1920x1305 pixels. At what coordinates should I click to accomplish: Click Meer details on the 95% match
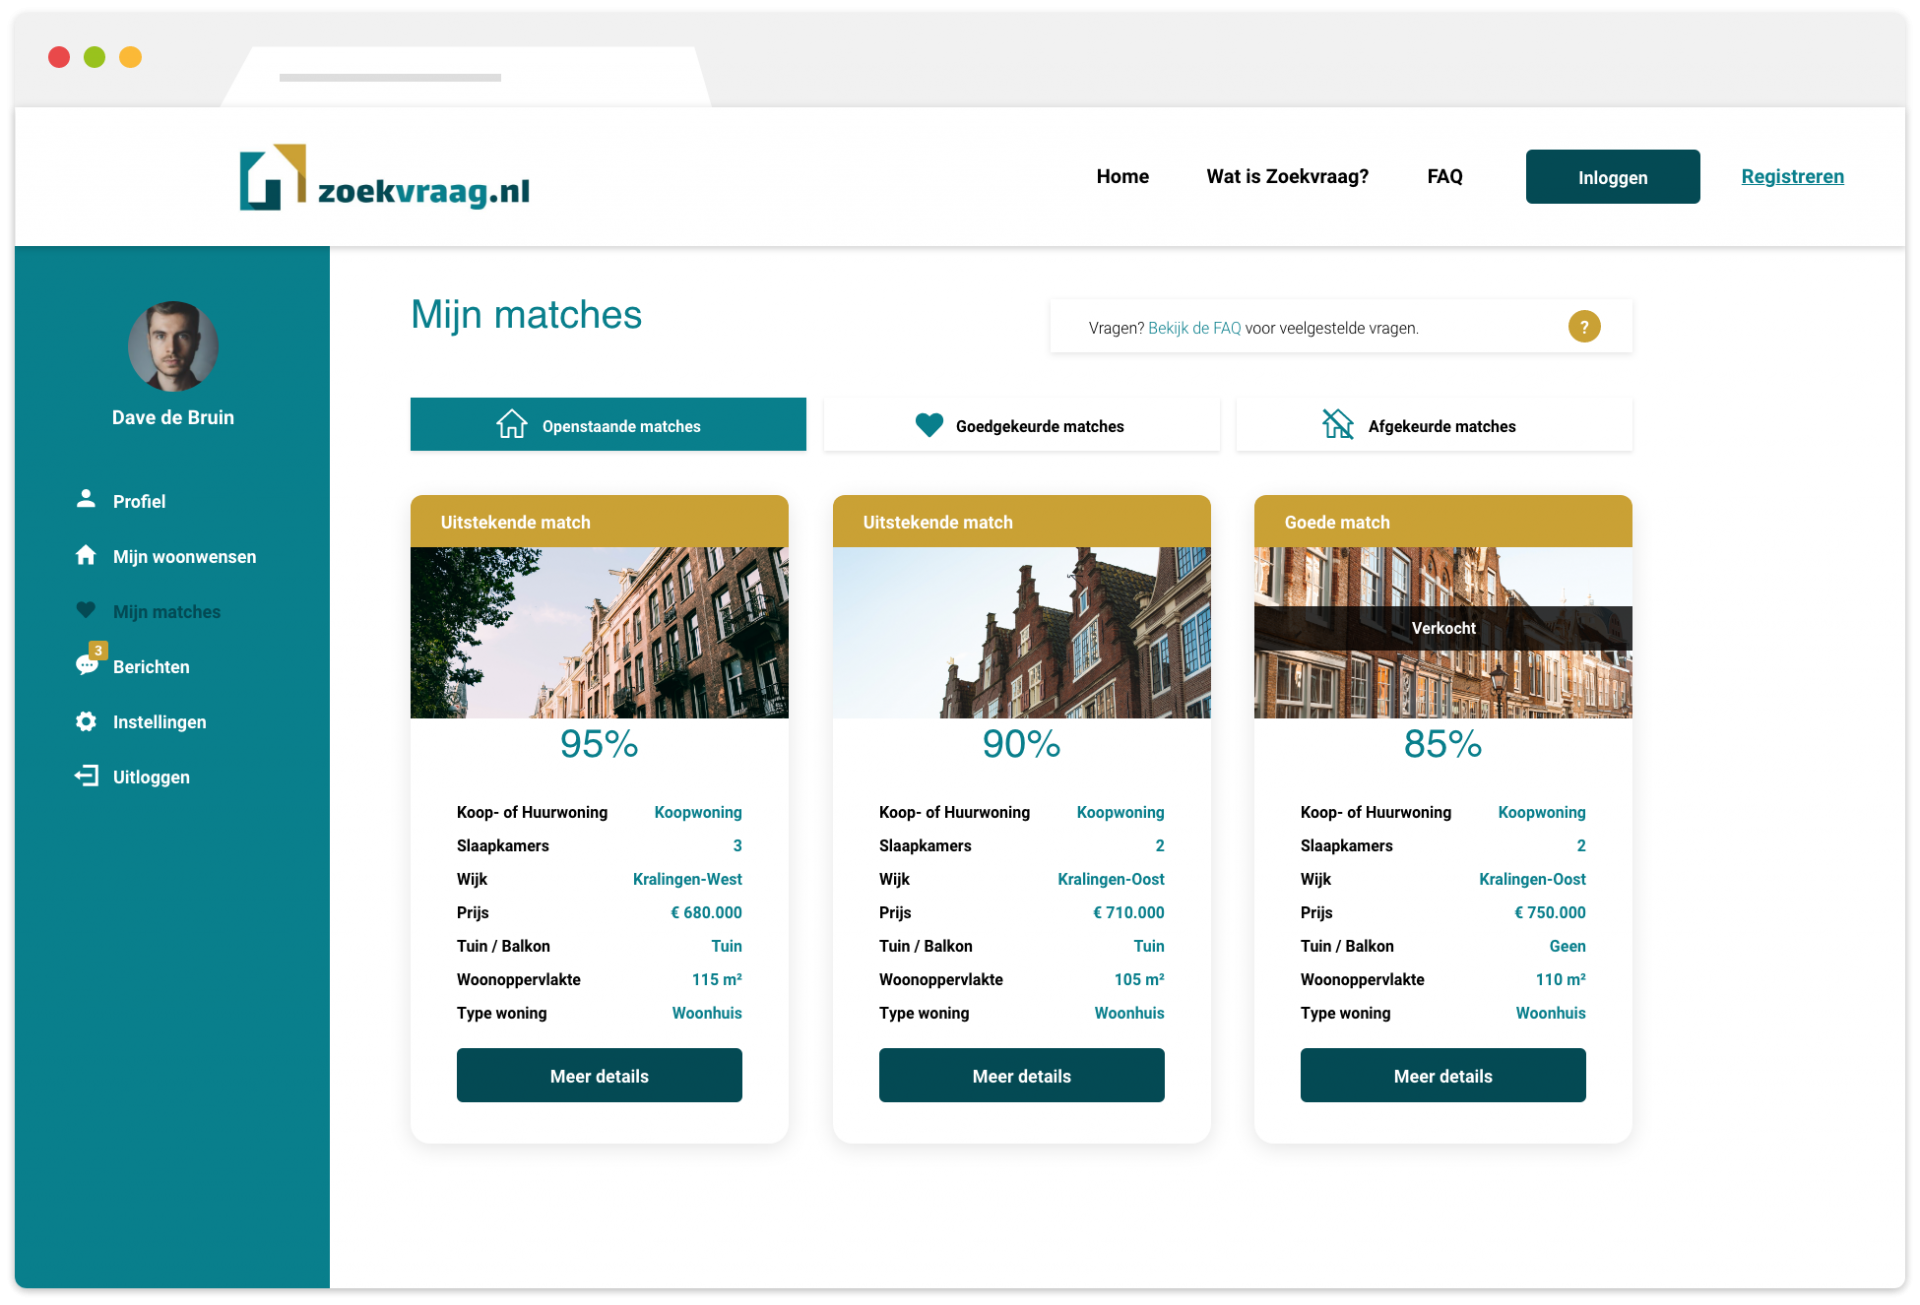tap(599, 1075)
